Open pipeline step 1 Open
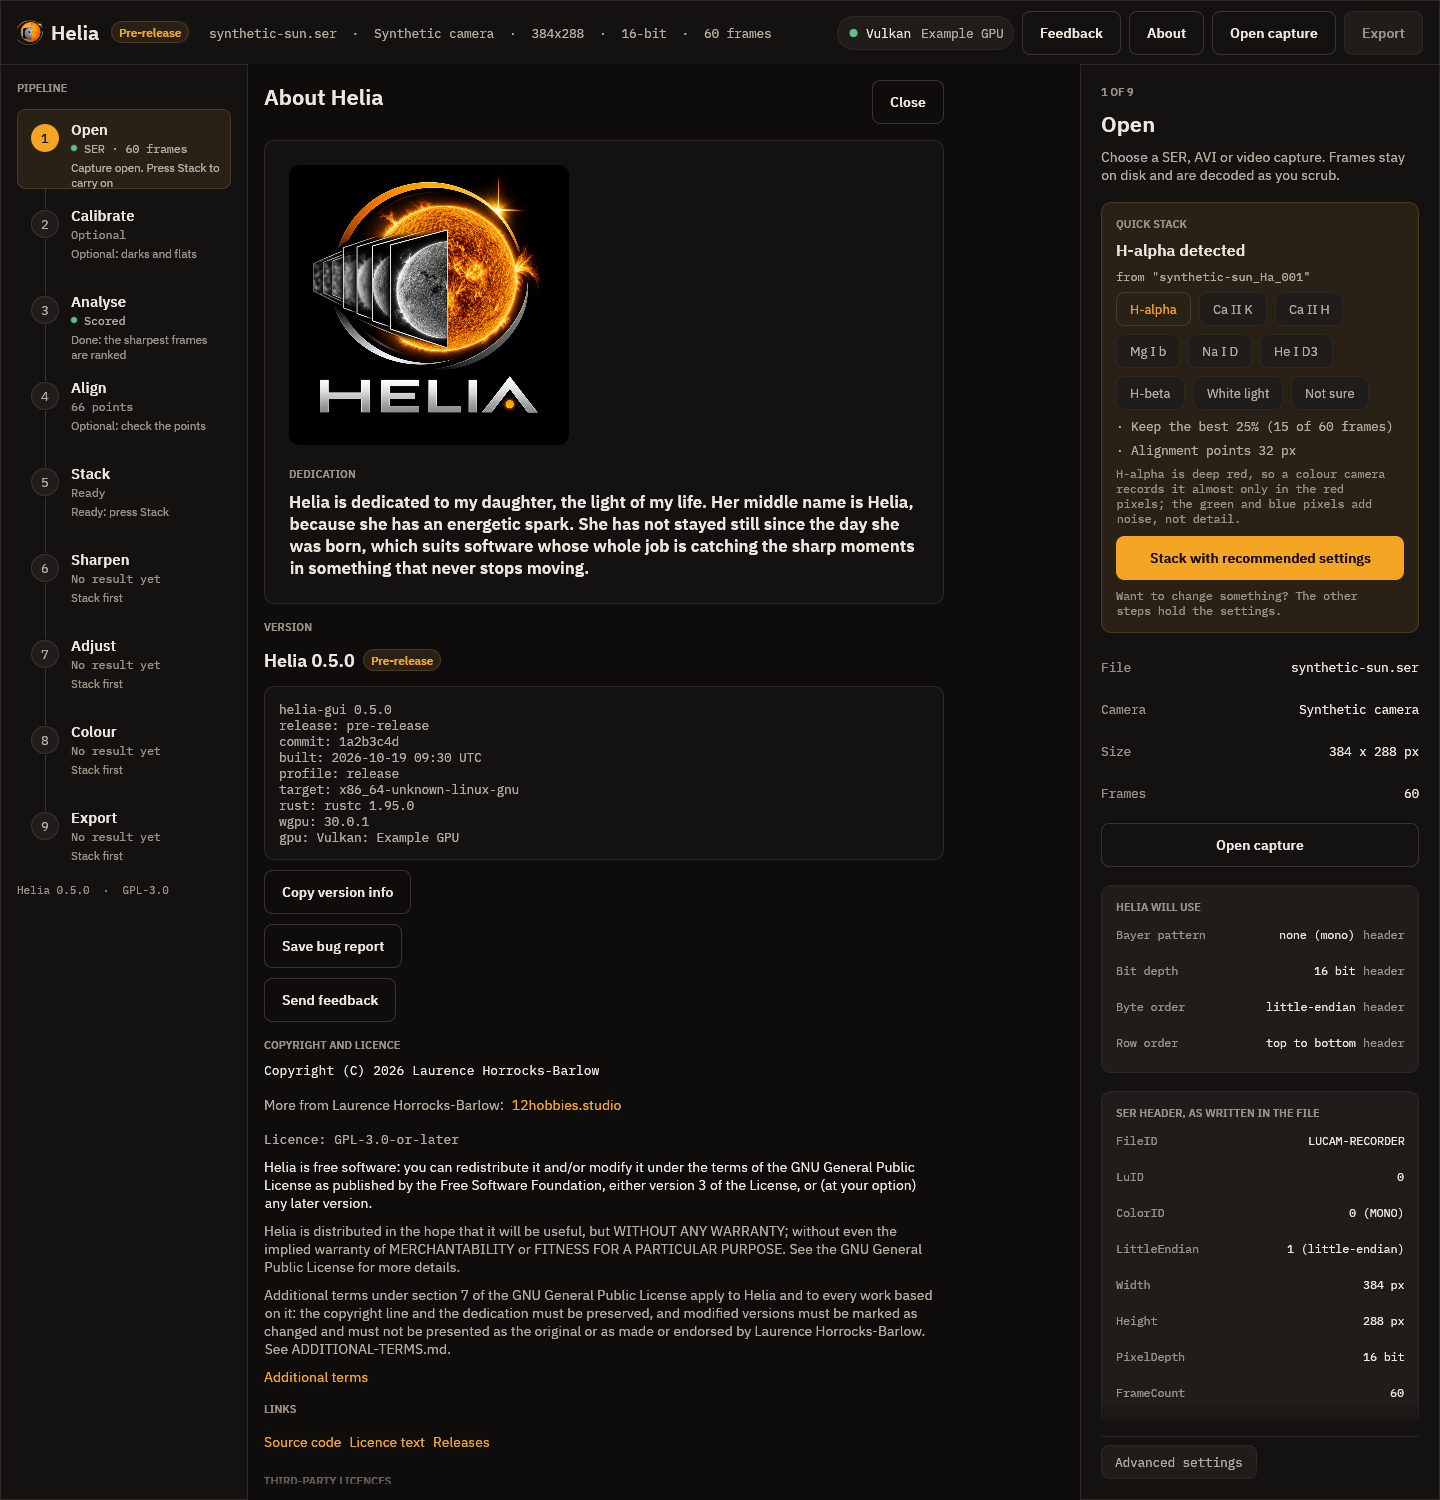The image size is (1440, 1500). coord(124,149)
